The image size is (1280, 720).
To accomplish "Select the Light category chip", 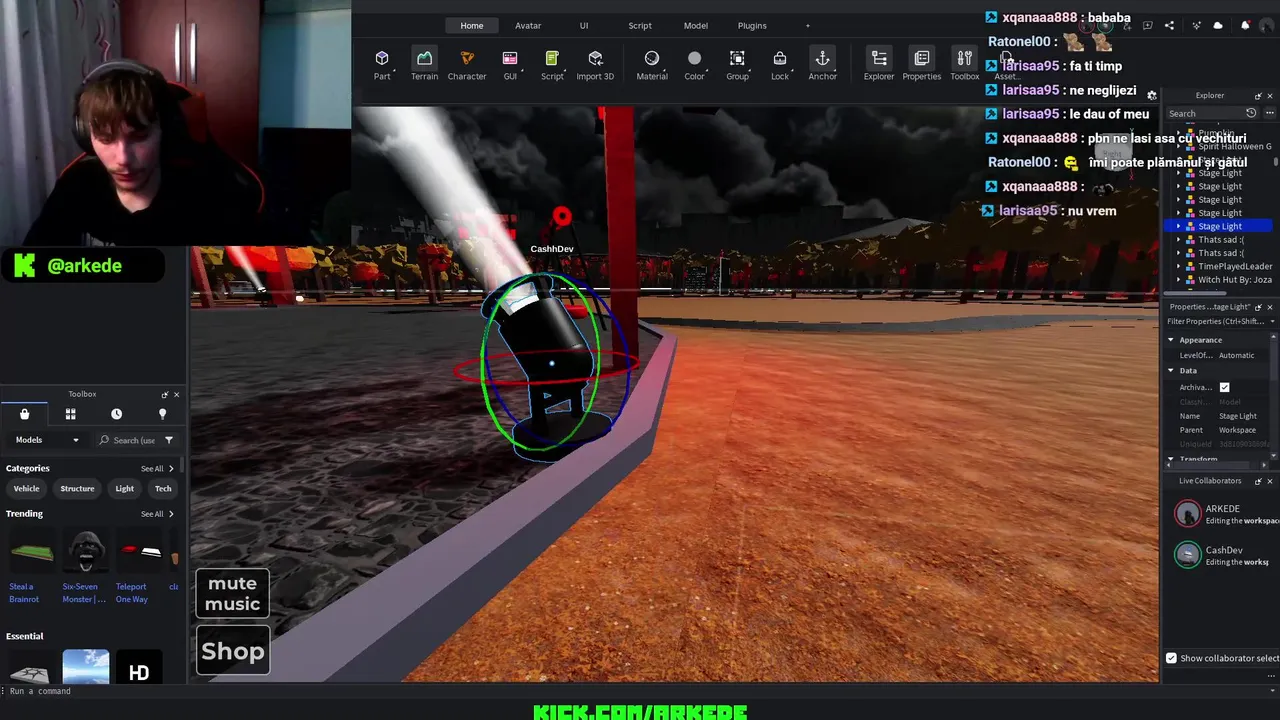I will point(124,489).
